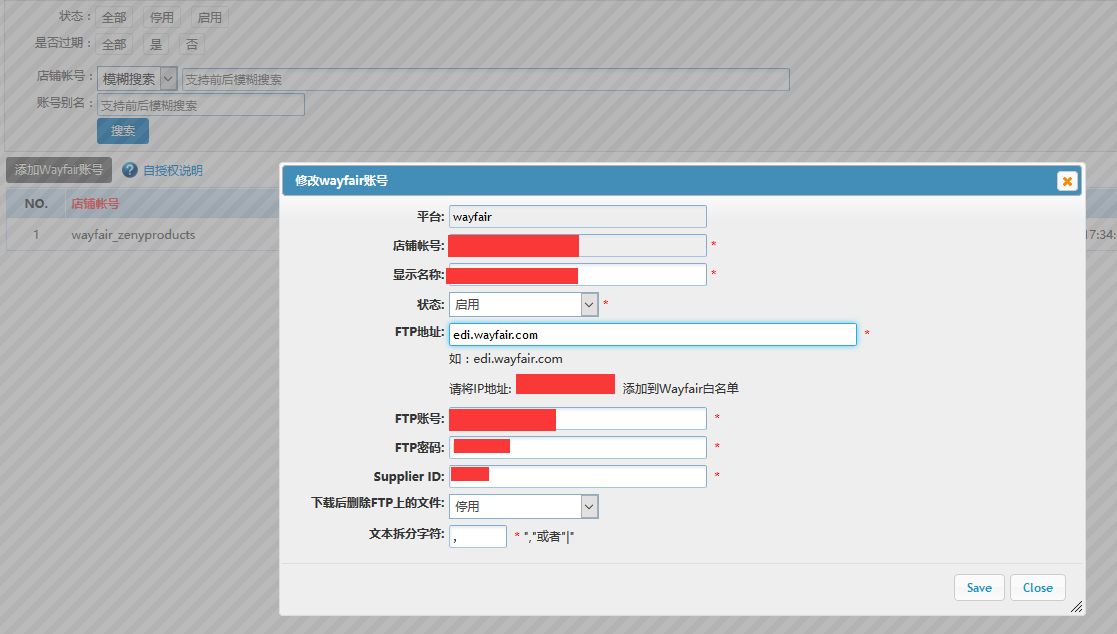Expand the delete FTP files after download dropdown
The image size is (1117, 634).
[x=523, y=507]
